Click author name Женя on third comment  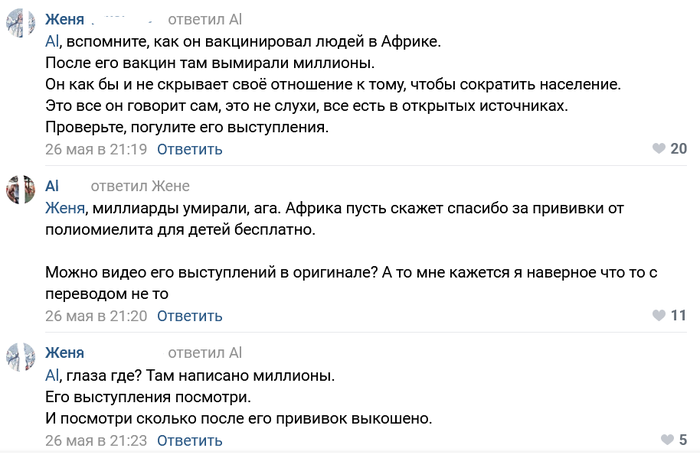click(x=65, y=352)
